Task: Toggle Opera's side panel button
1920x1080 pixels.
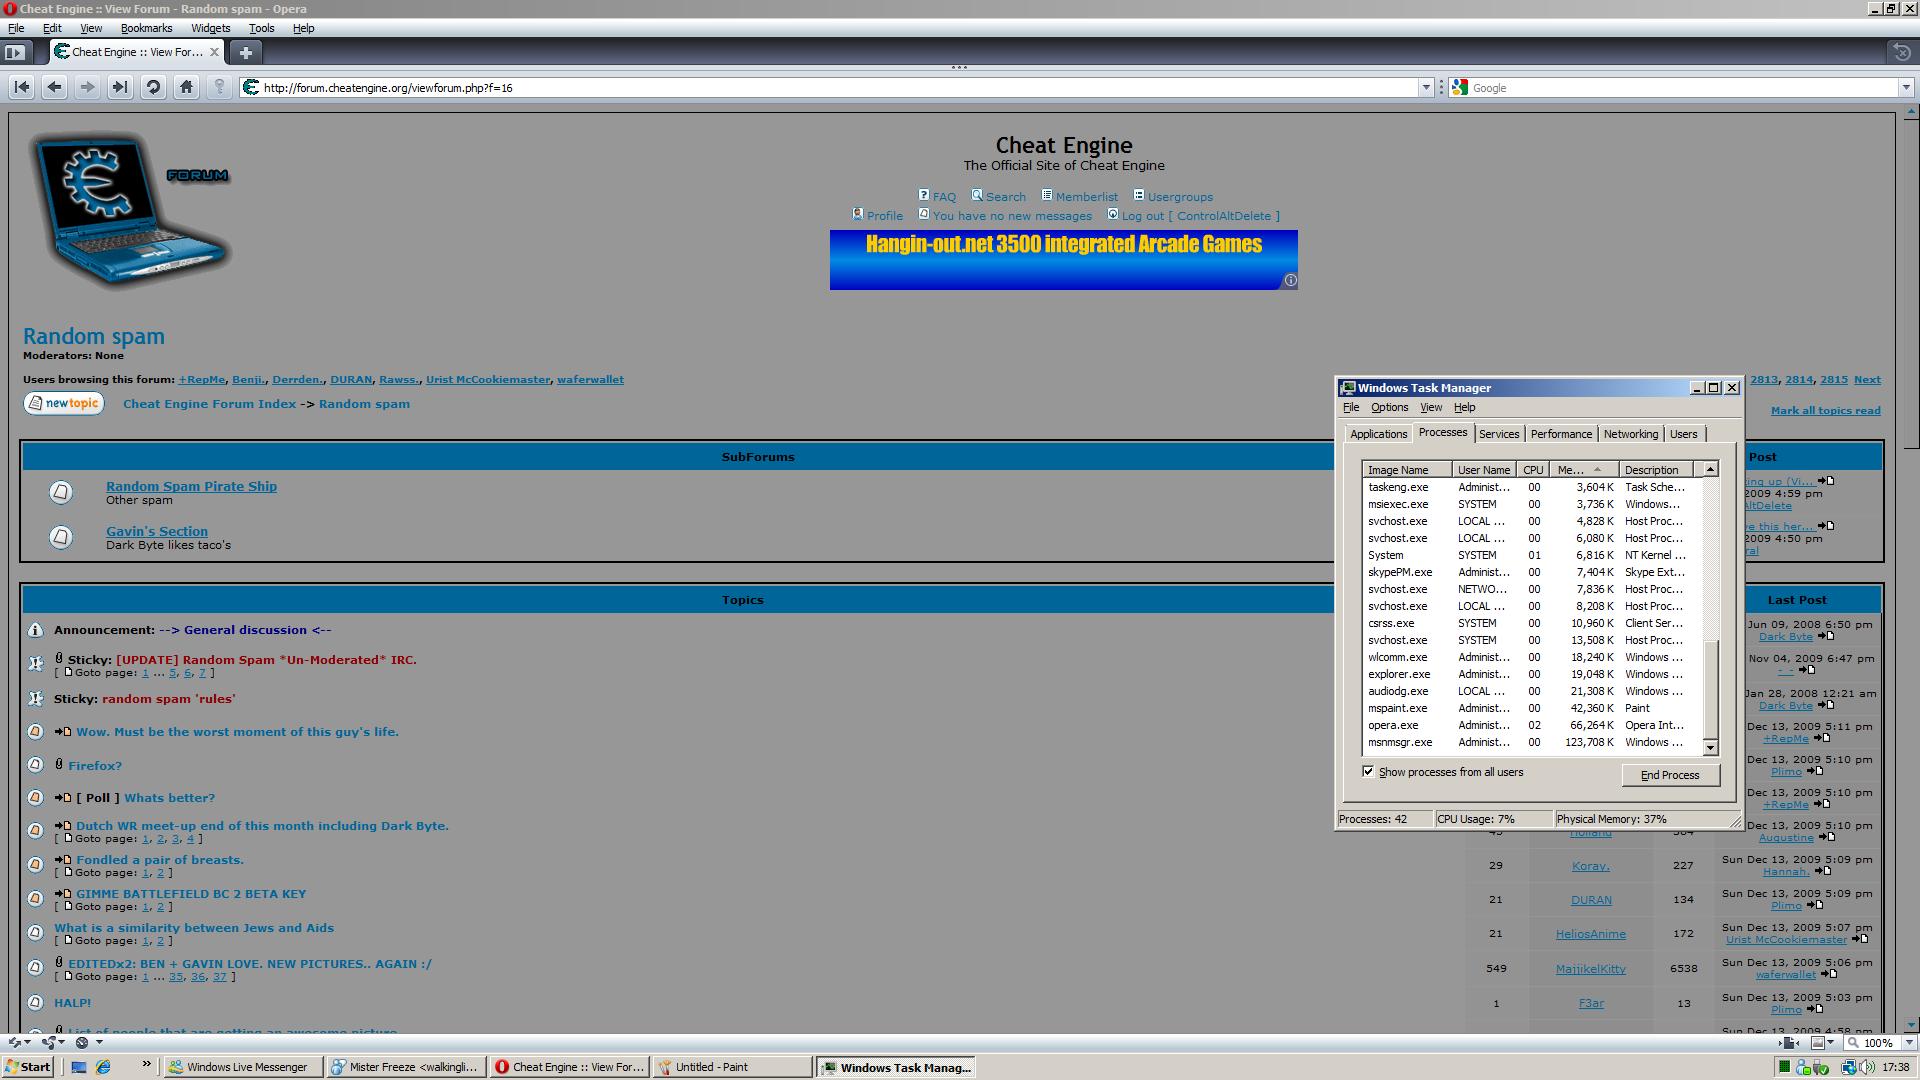Action: (x=14, y=52)
